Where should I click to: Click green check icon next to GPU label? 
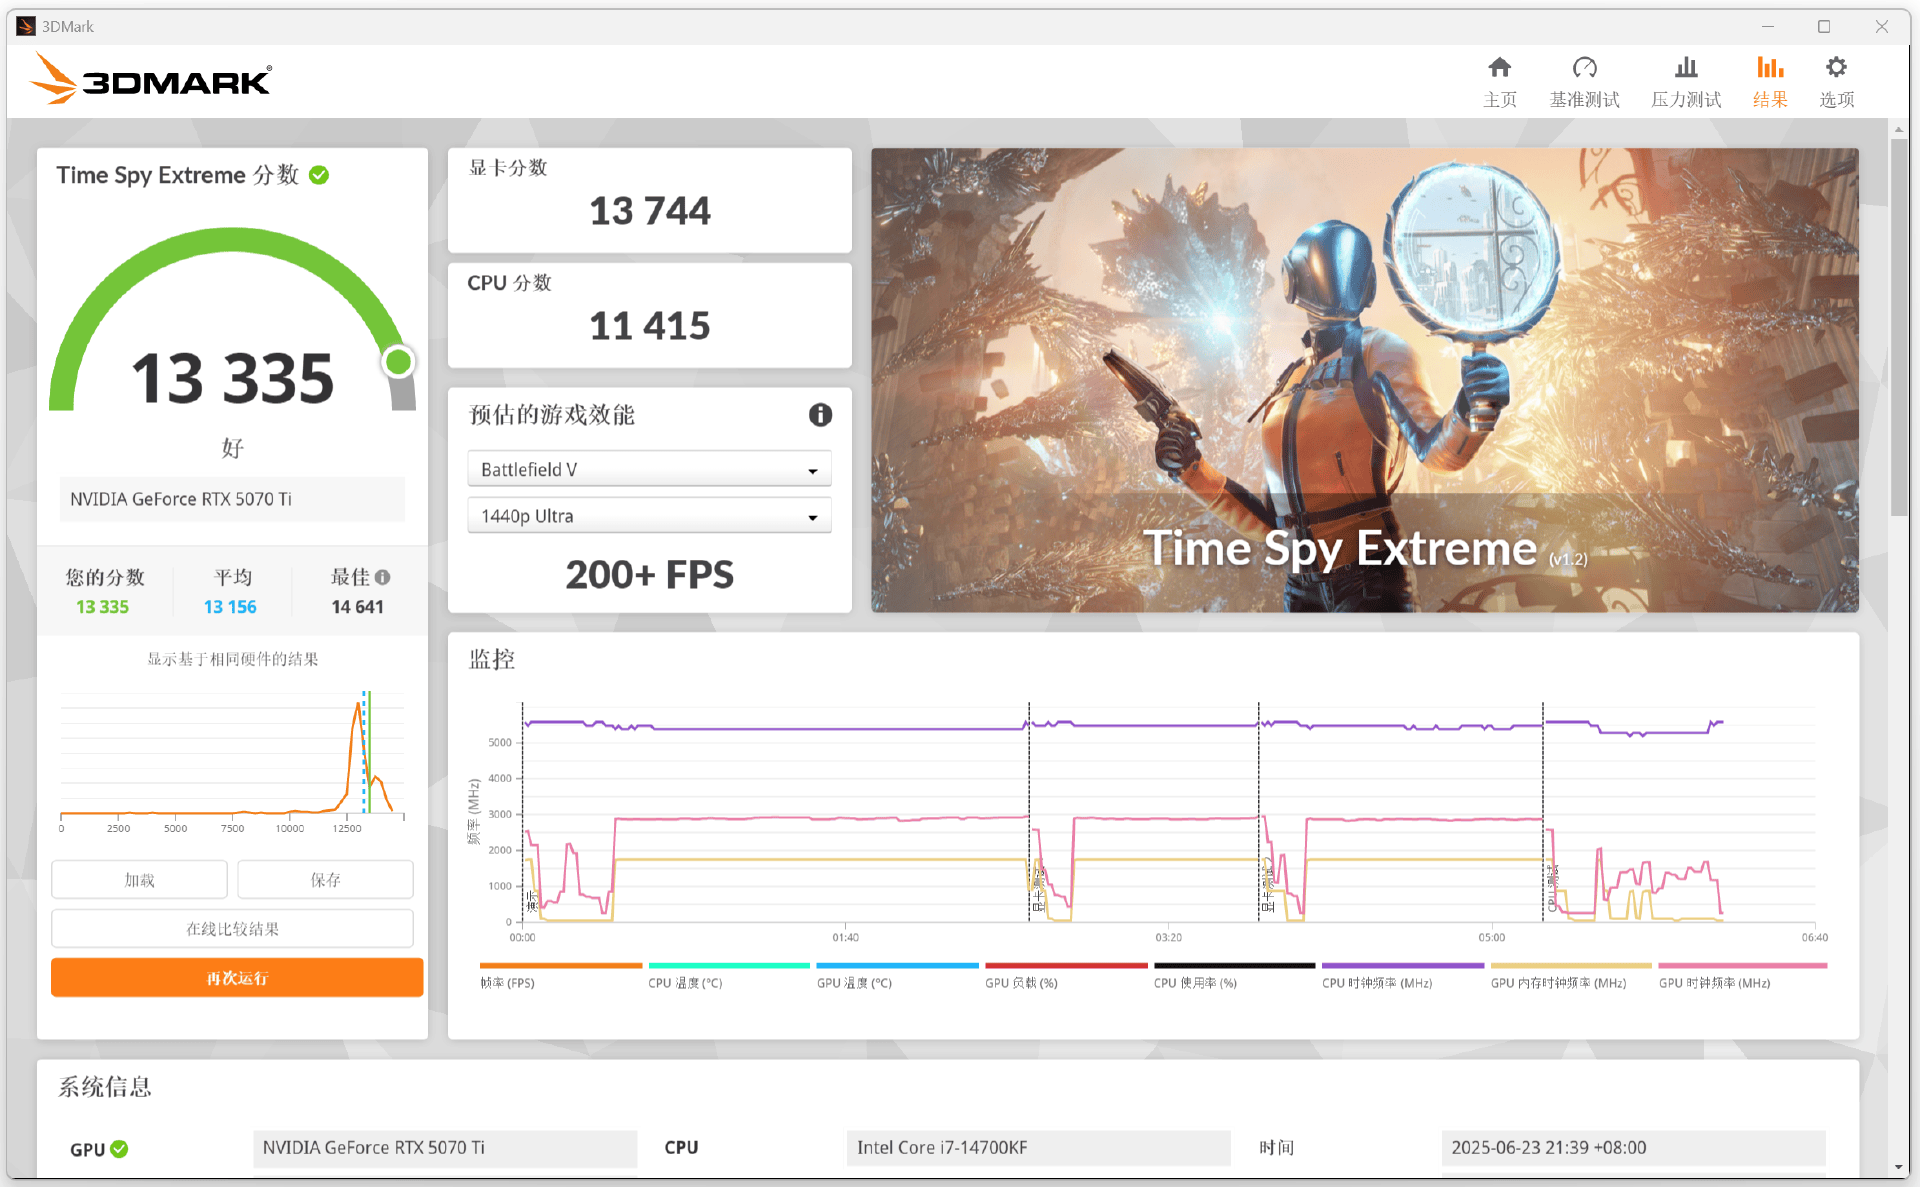119,1149
